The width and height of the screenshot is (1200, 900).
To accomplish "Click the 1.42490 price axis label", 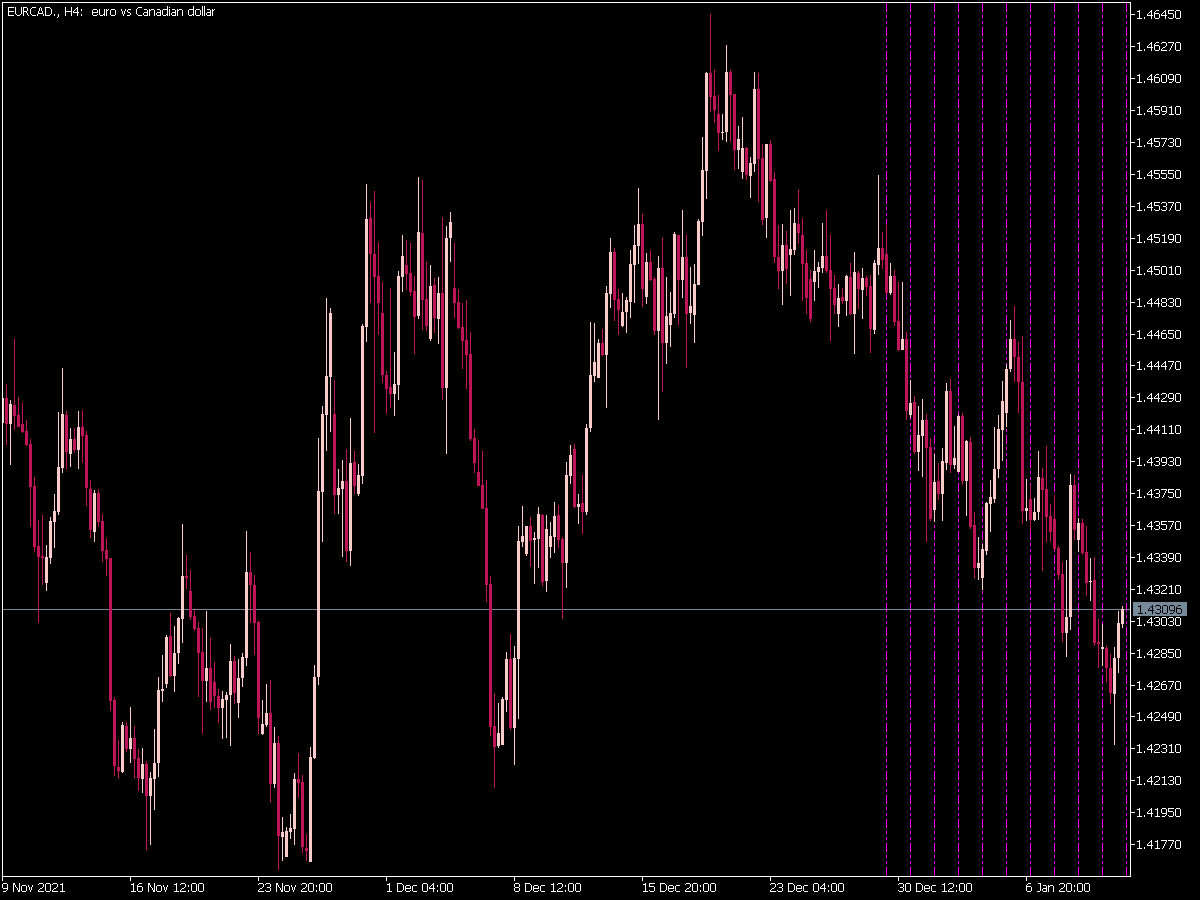I will pos(1160,716).
